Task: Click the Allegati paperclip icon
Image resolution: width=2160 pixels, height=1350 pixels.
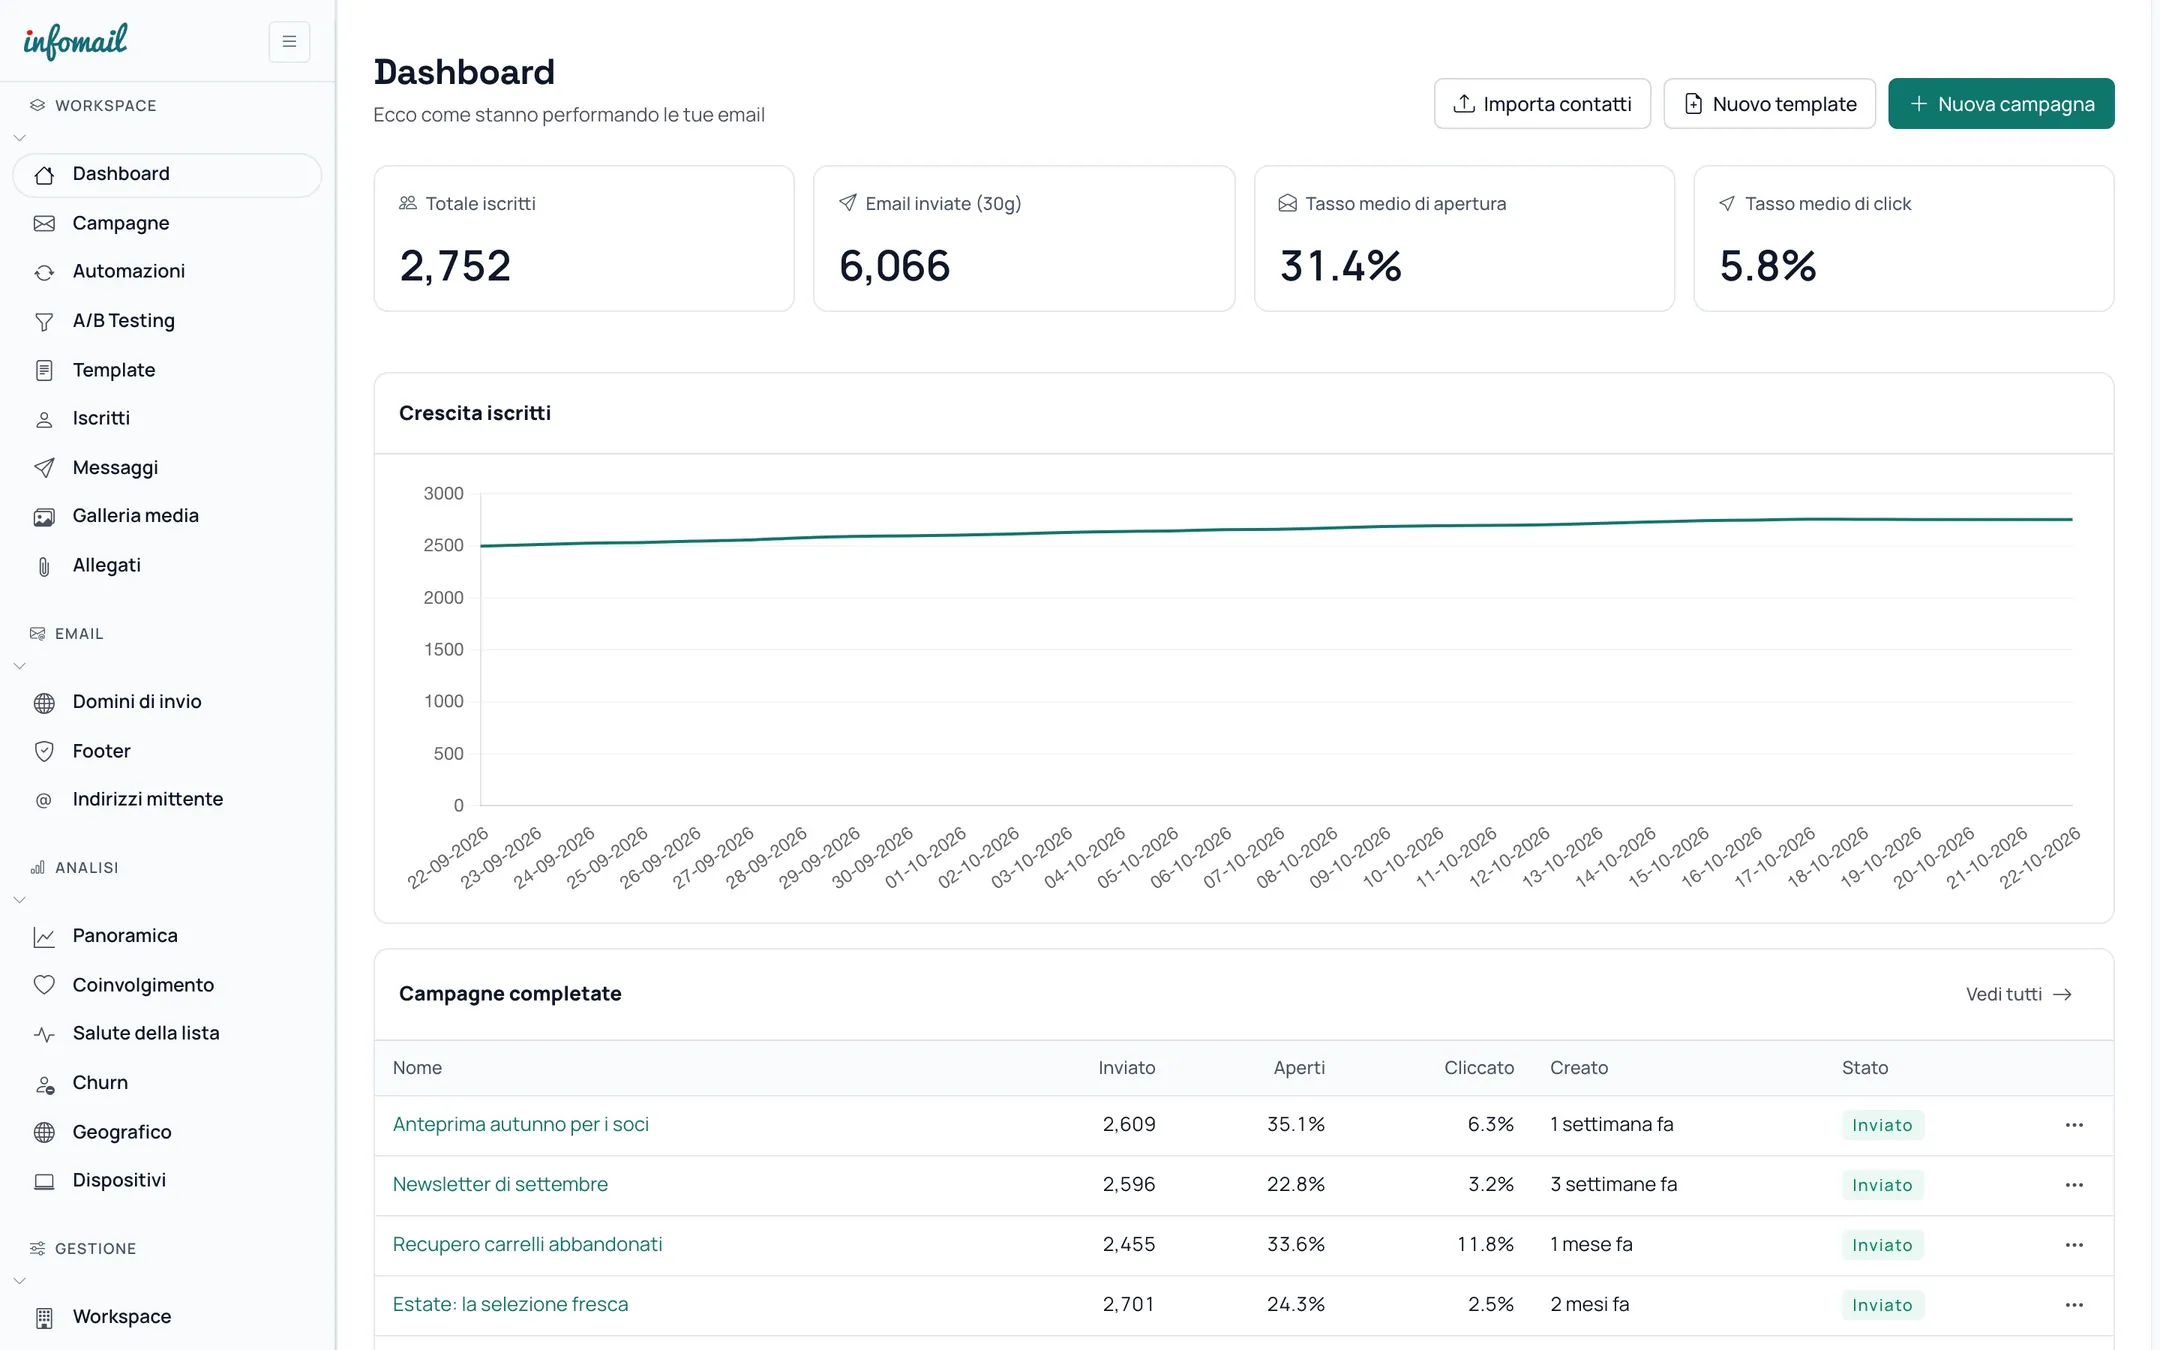Action: tap(44, 567)
